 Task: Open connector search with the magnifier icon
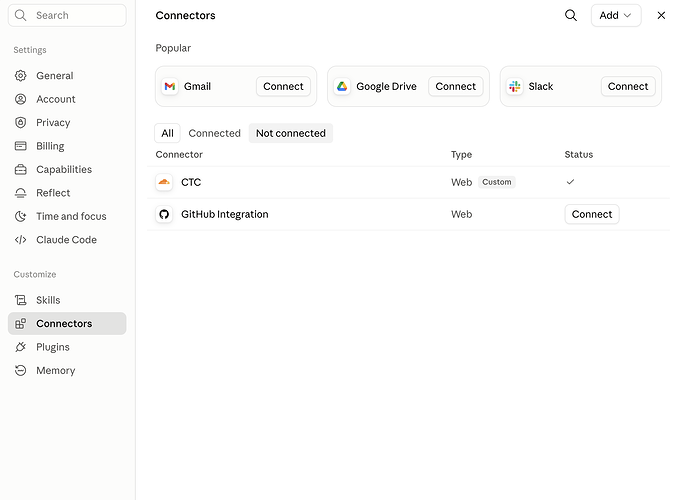(571, 16)
